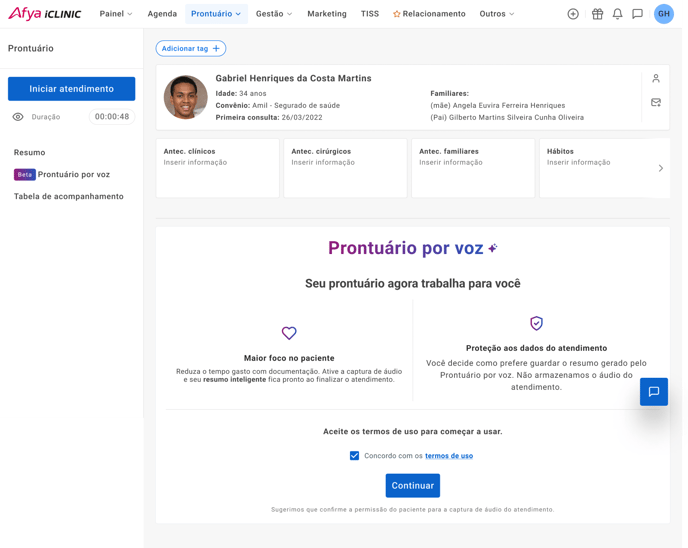Click the GH user avatar
688x548 pixels.
[664, 14]
